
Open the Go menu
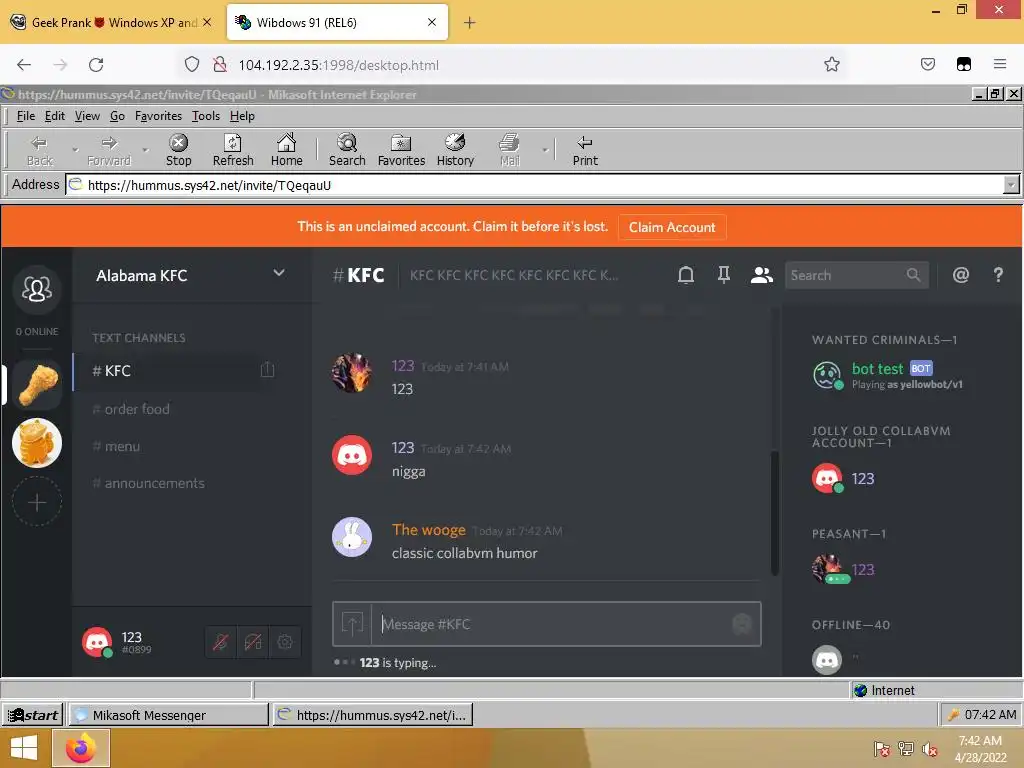(x=117, y=116)
